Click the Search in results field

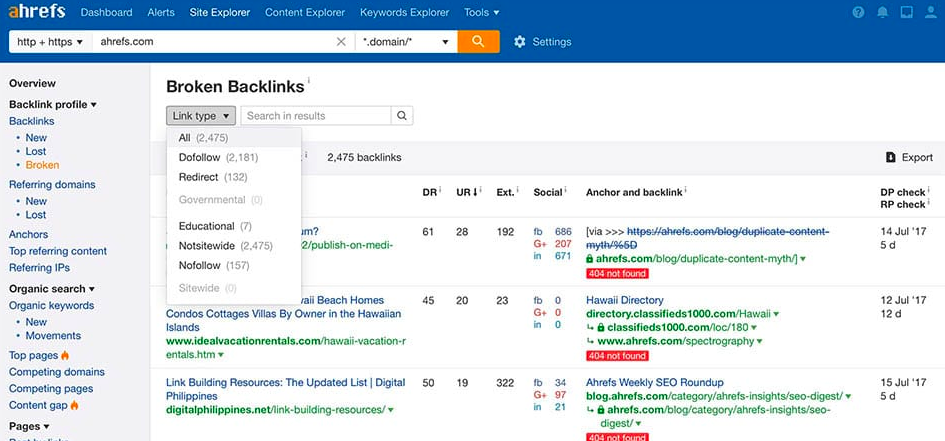click(x=316, y=116)
